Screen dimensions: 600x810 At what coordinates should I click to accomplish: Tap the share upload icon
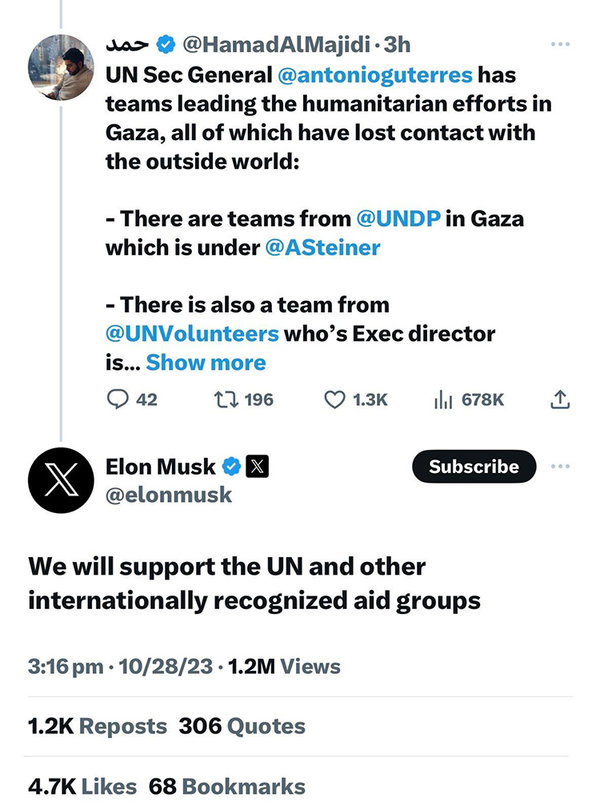561,400
